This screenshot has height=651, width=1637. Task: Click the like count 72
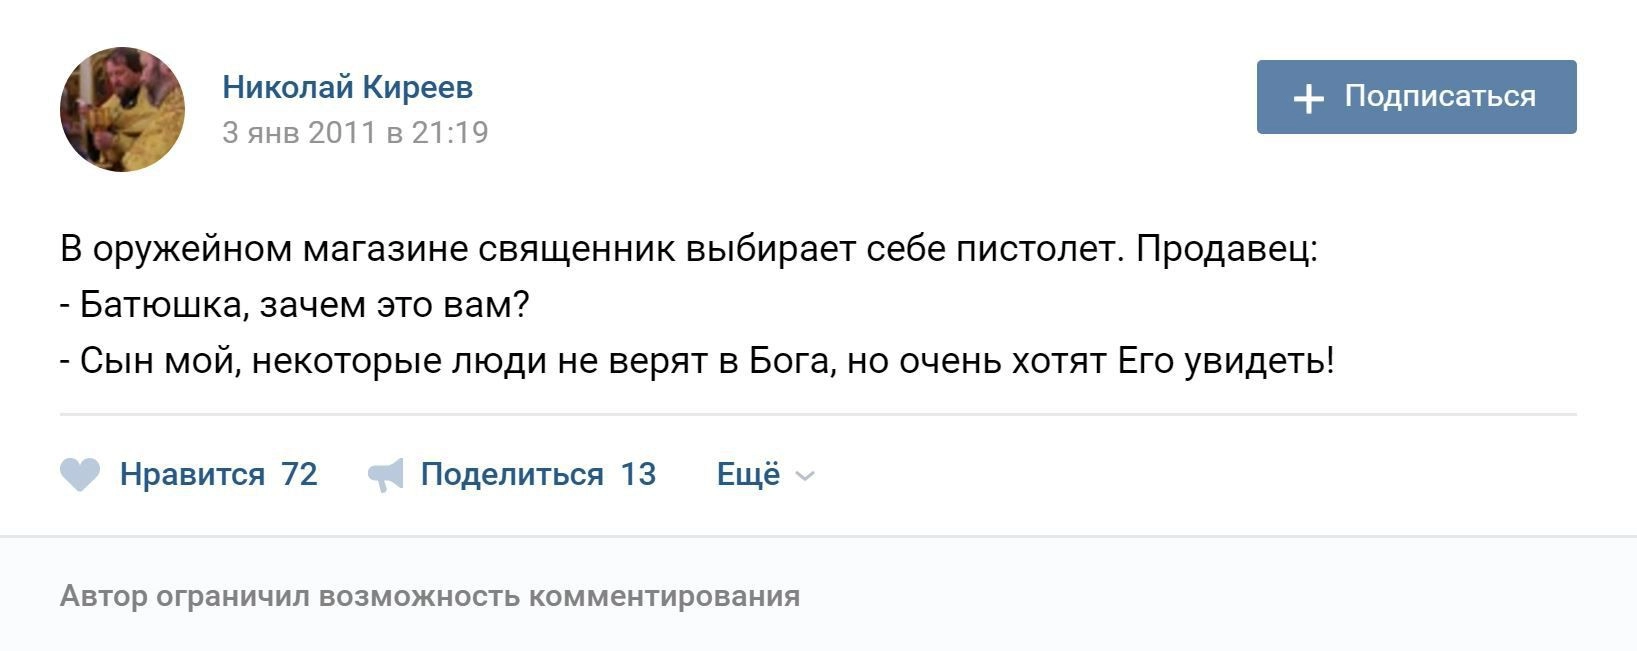[299, 474]
